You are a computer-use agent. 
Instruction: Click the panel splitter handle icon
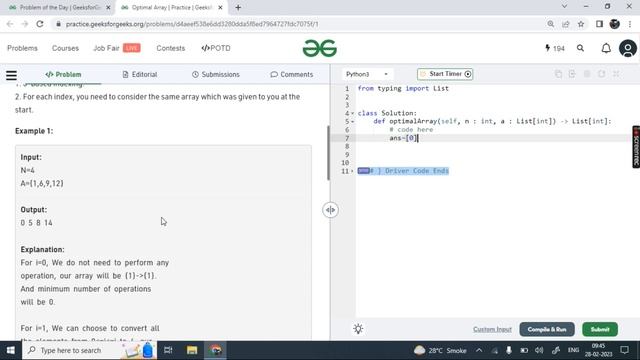tap(330, 210)
